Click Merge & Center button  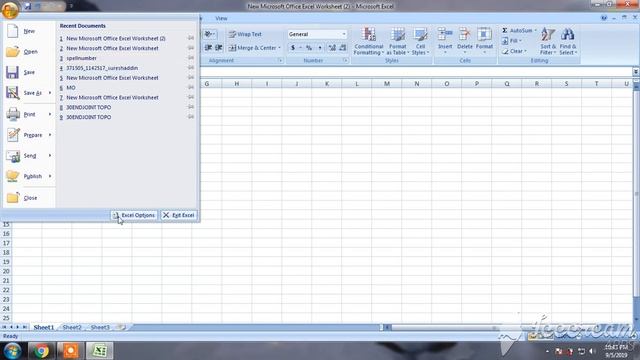click(252, 48)
